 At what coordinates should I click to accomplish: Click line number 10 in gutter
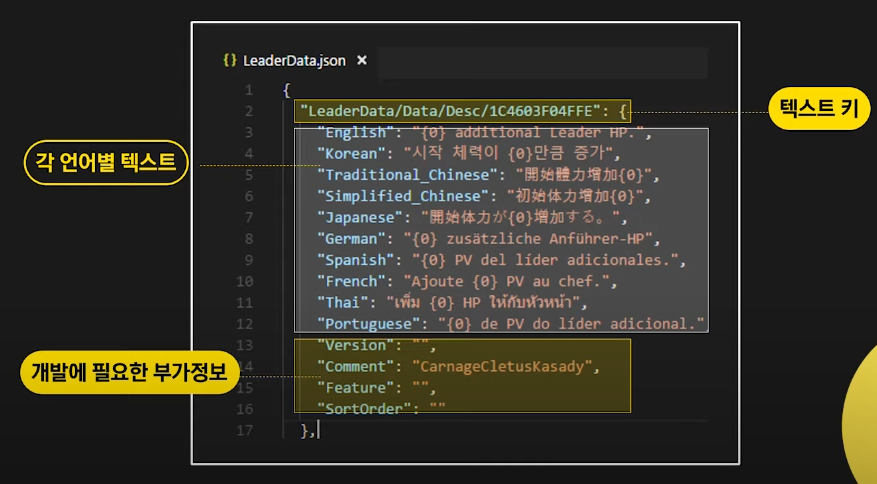coord(244,281)
